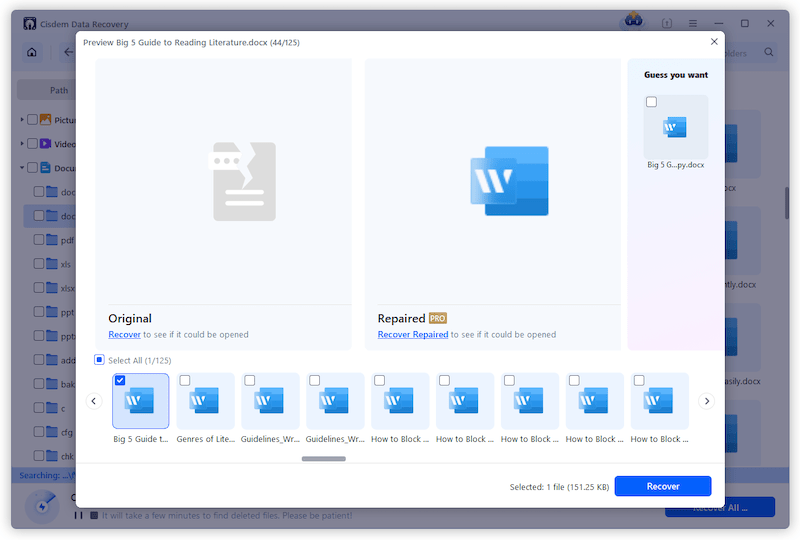Show the previous thumbnails with left arrow
The height and width of the screenshot is (540, 800).
tap(93, 401)
